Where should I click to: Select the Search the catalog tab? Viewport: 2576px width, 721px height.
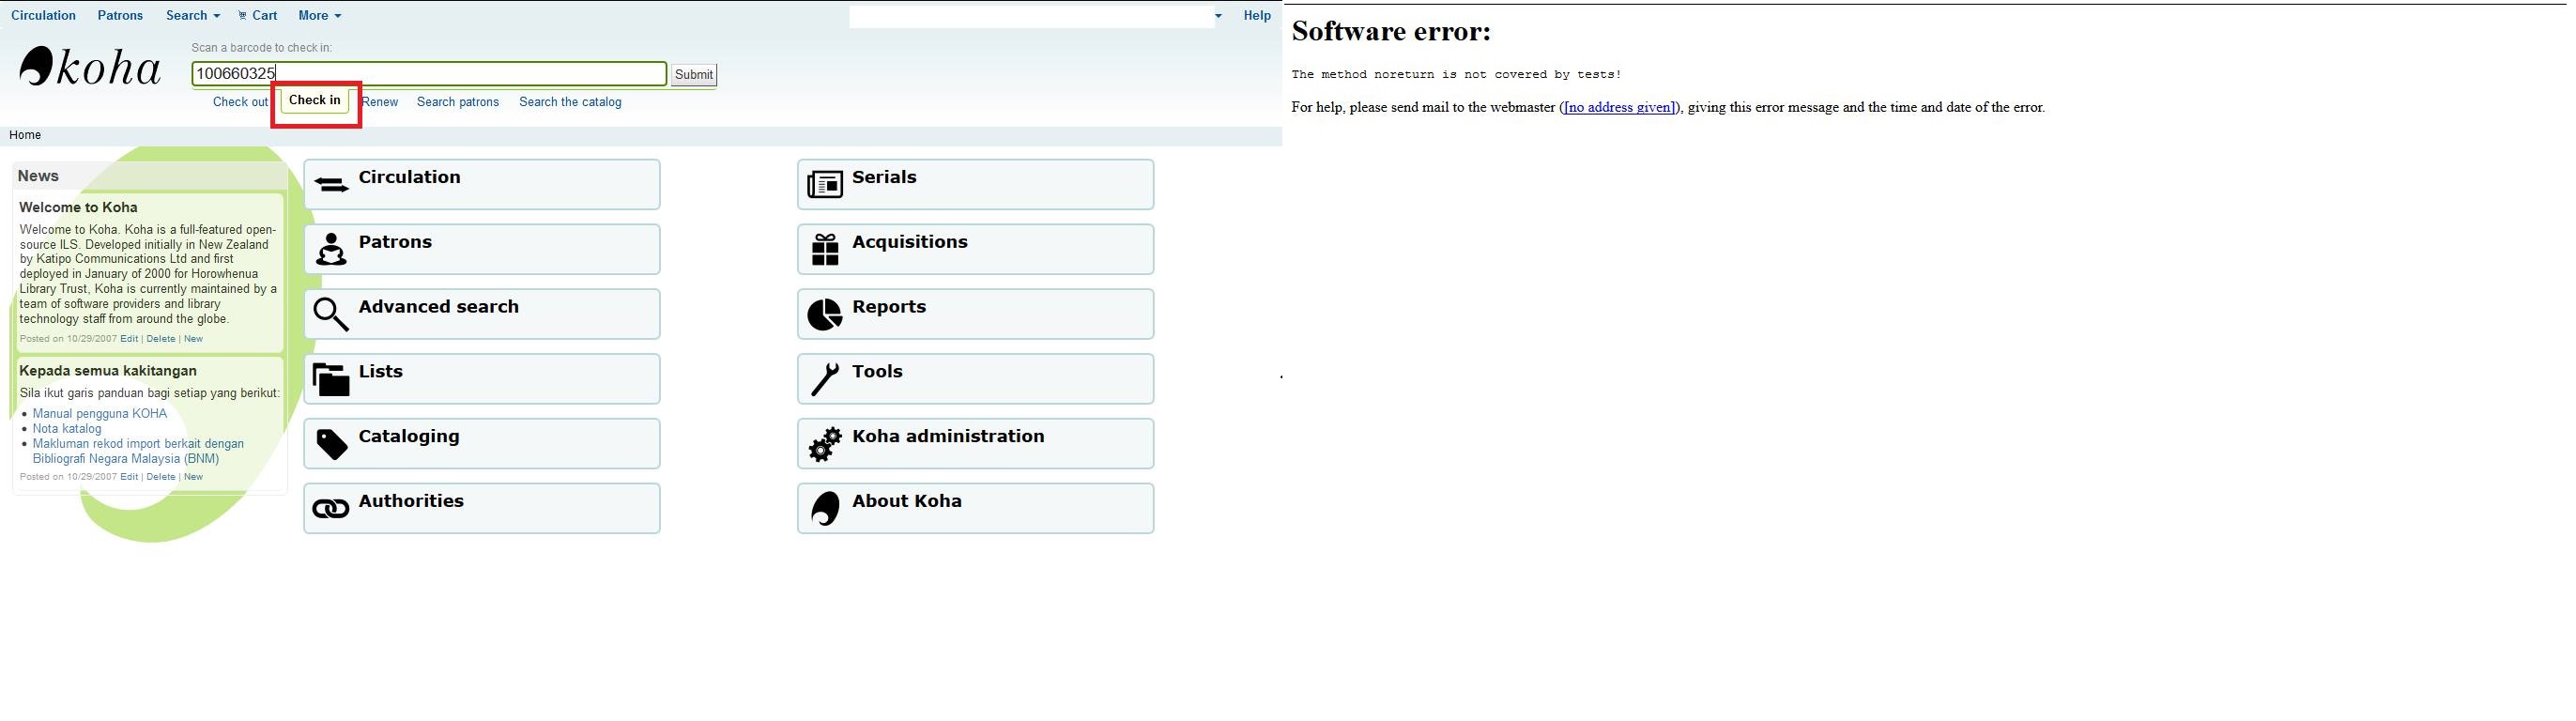pos(570,102)
